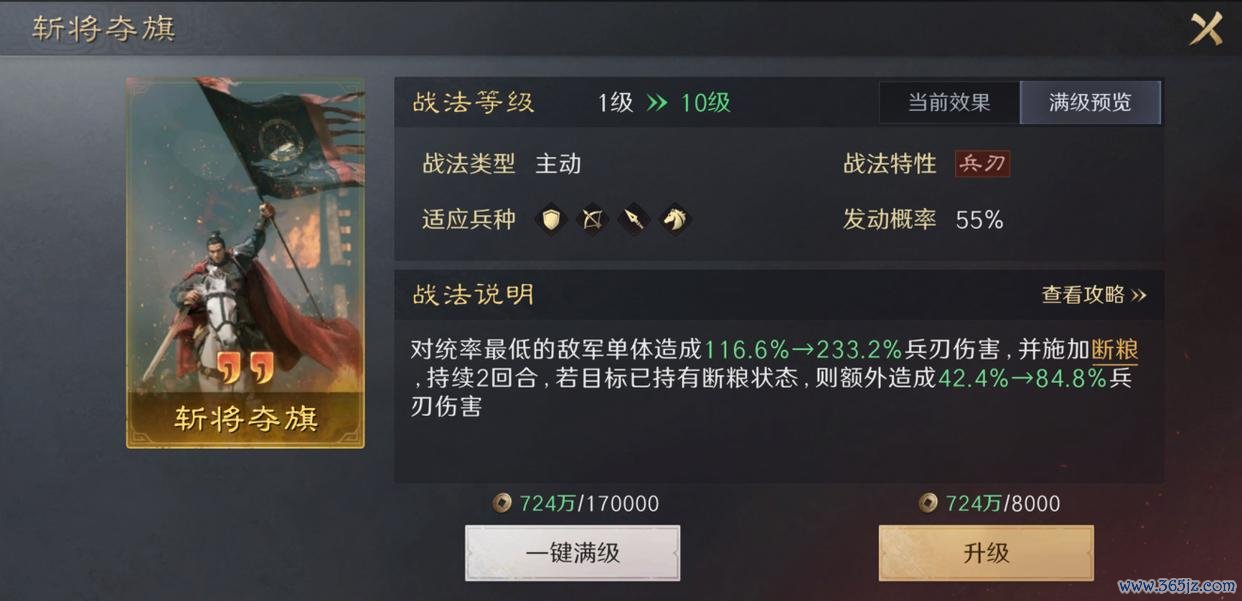Click the bow troop type icon
Viewport: 1242px width, 601px height.
point(593,218)
